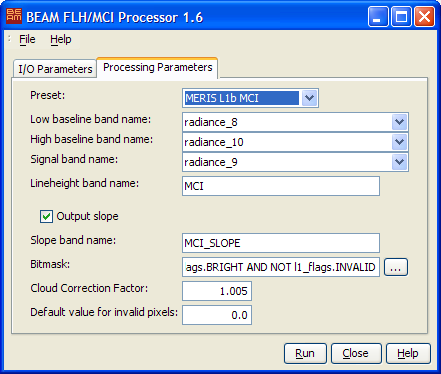The width and height of the screenshot is (441, 374).
Task: Expand the Signal band name dropdown arrow
Action: click(399, 162)
